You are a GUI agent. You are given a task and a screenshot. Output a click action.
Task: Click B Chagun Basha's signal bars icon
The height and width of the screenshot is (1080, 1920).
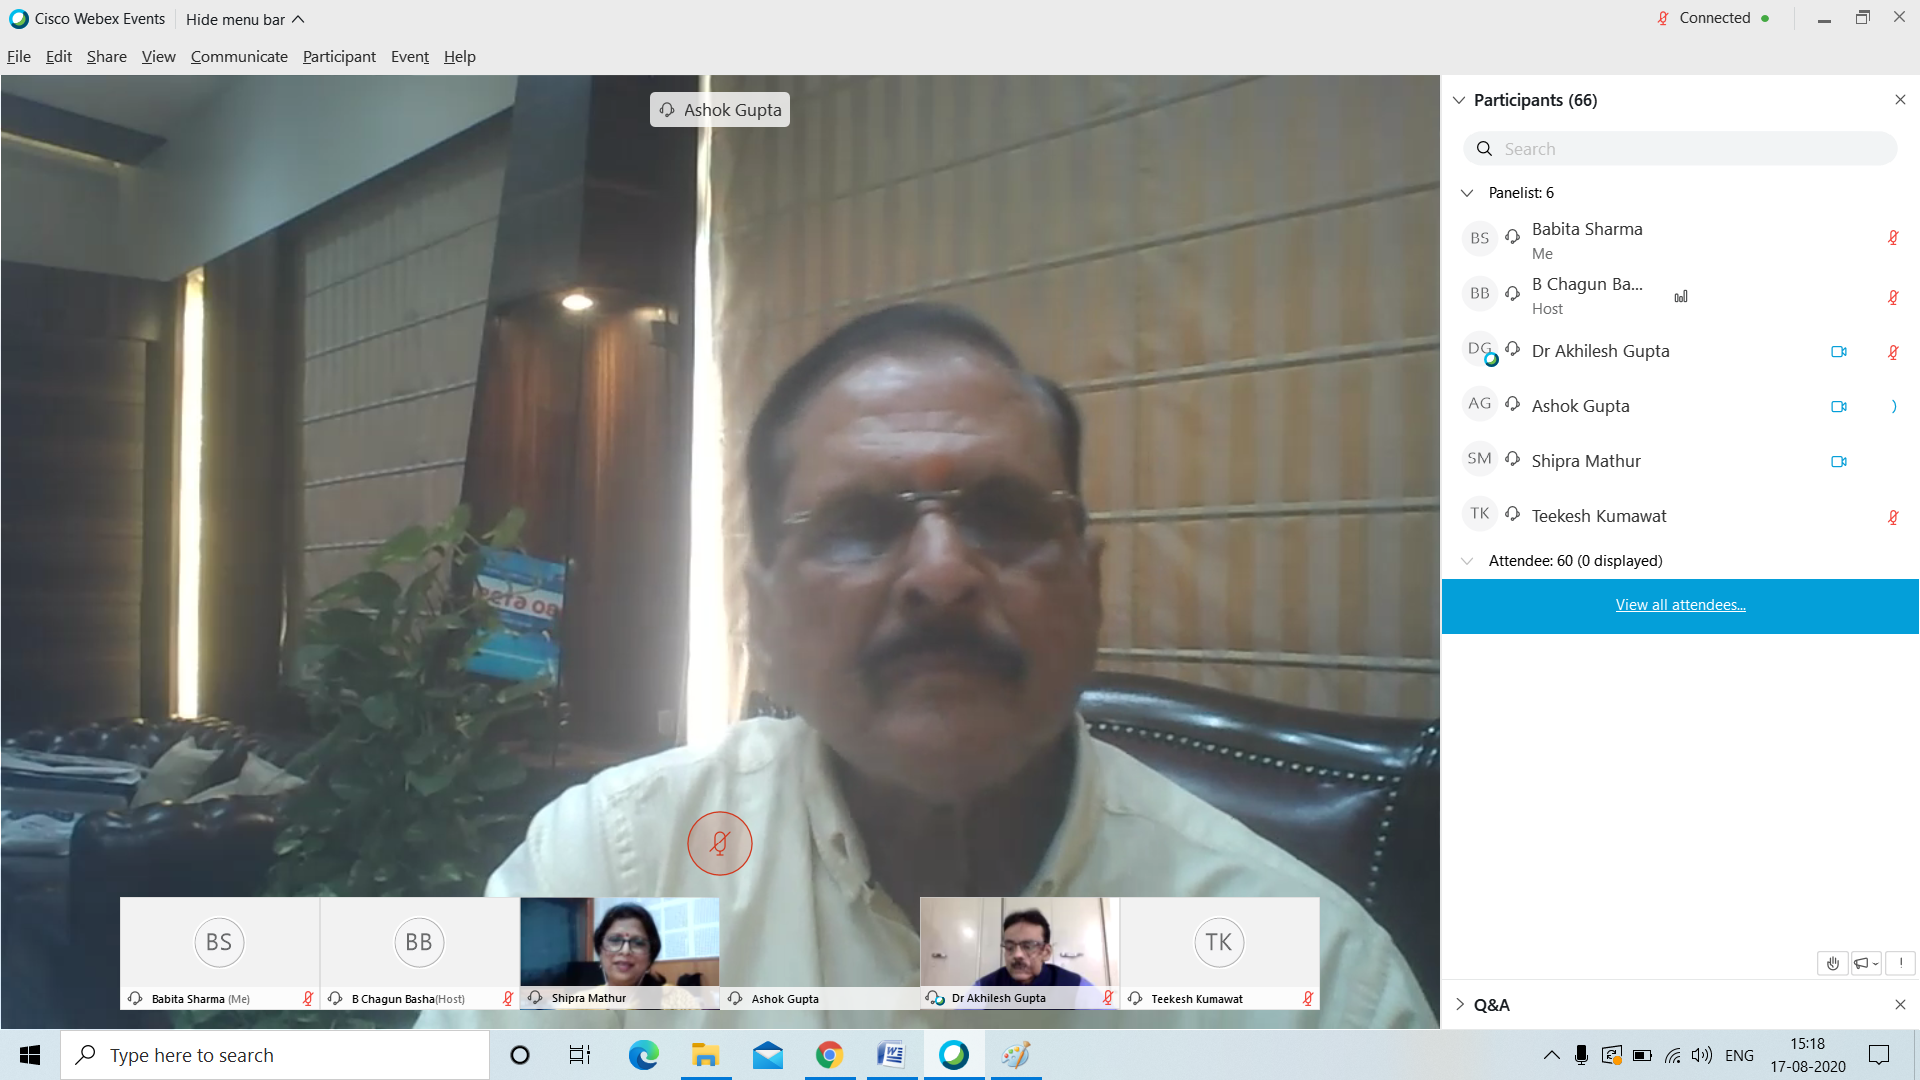coord(1681,297)
